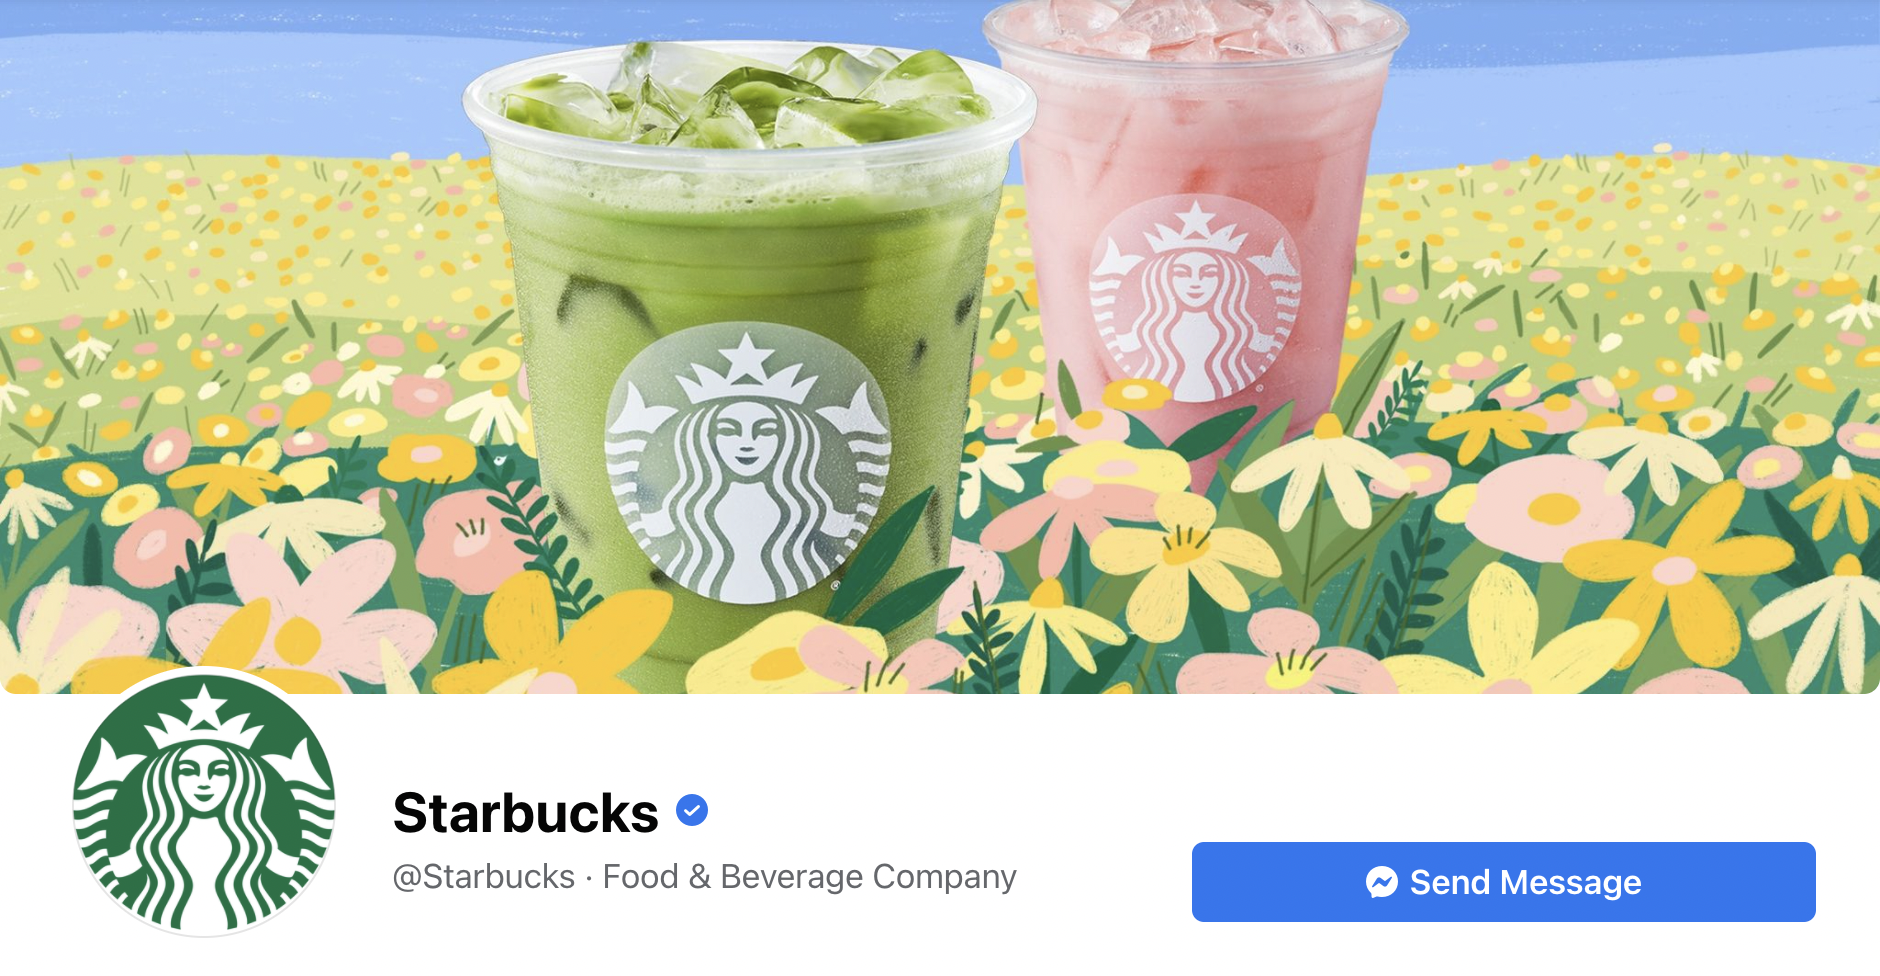The image size is (1880, 976).
Task: Open Food & Beverage Company category link
Action: (x=809, y=877)
